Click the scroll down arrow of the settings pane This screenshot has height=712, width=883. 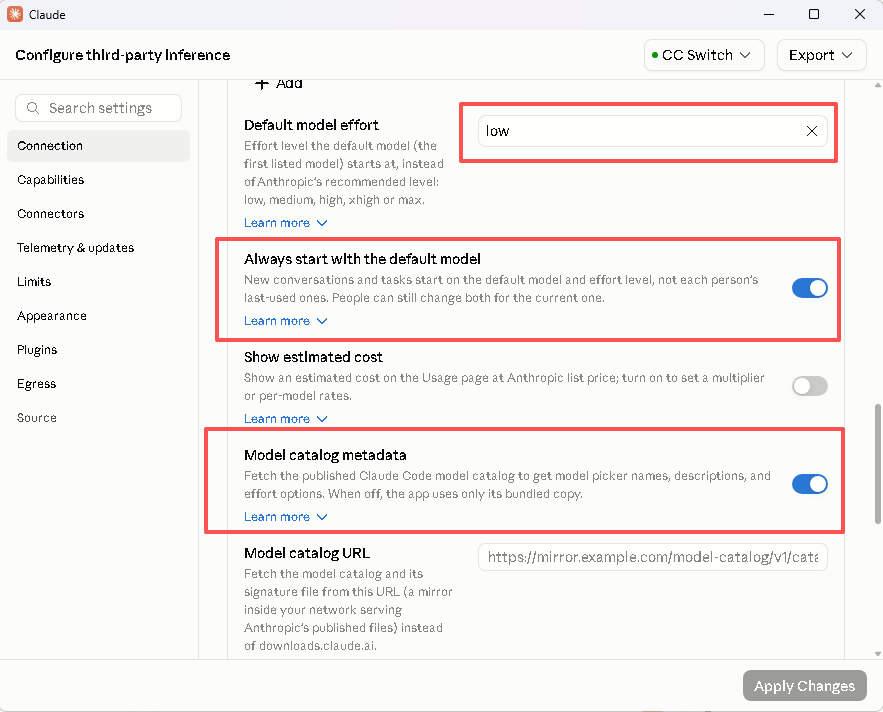coord(877,654)
